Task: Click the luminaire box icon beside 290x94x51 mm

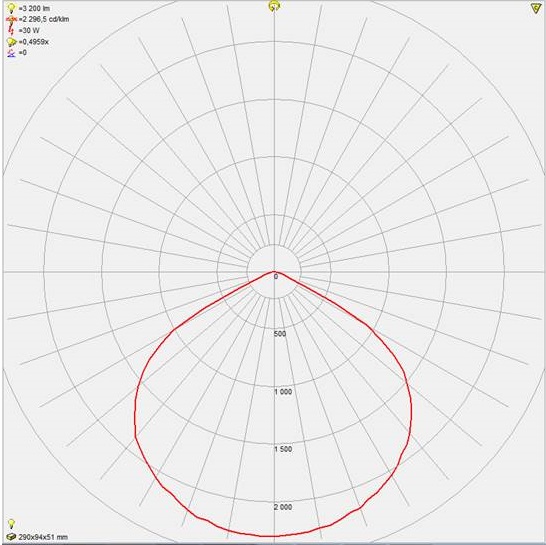Action: (x=11, y=537)
